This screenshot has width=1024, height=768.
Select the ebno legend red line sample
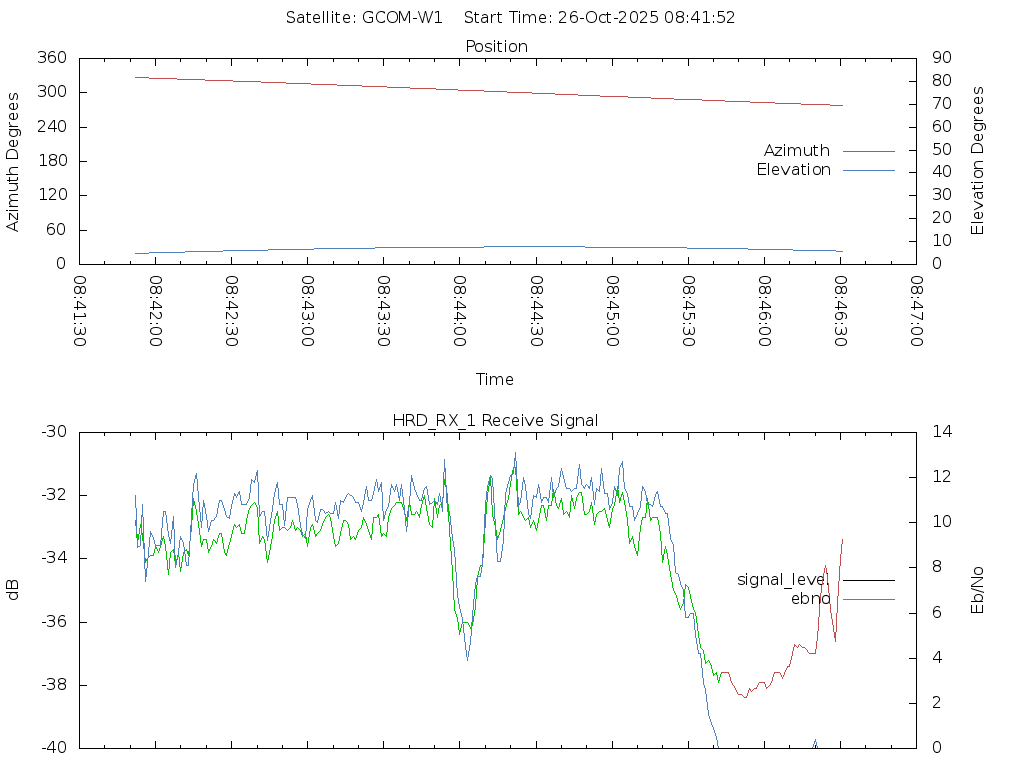868,599
